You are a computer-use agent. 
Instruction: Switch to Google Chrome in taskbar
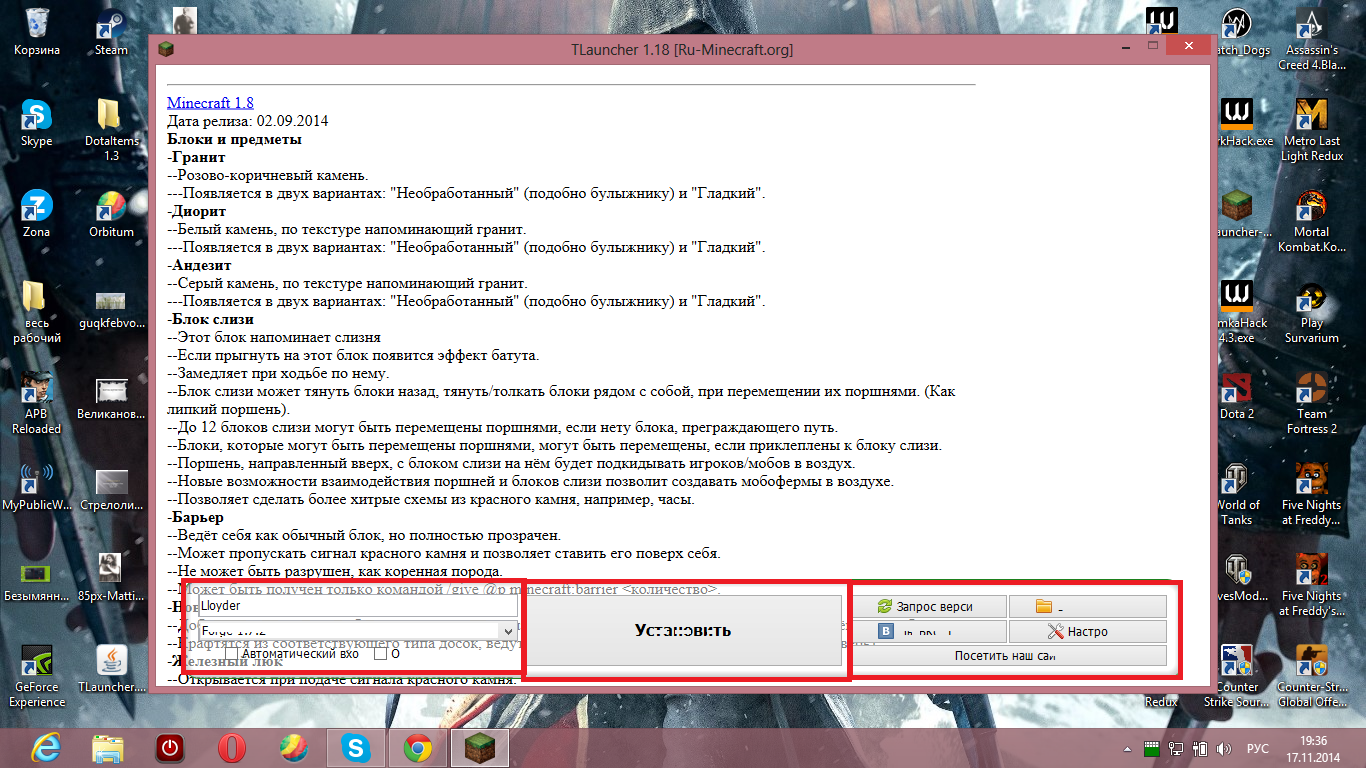pyautogui.click(x=418, y=748)
